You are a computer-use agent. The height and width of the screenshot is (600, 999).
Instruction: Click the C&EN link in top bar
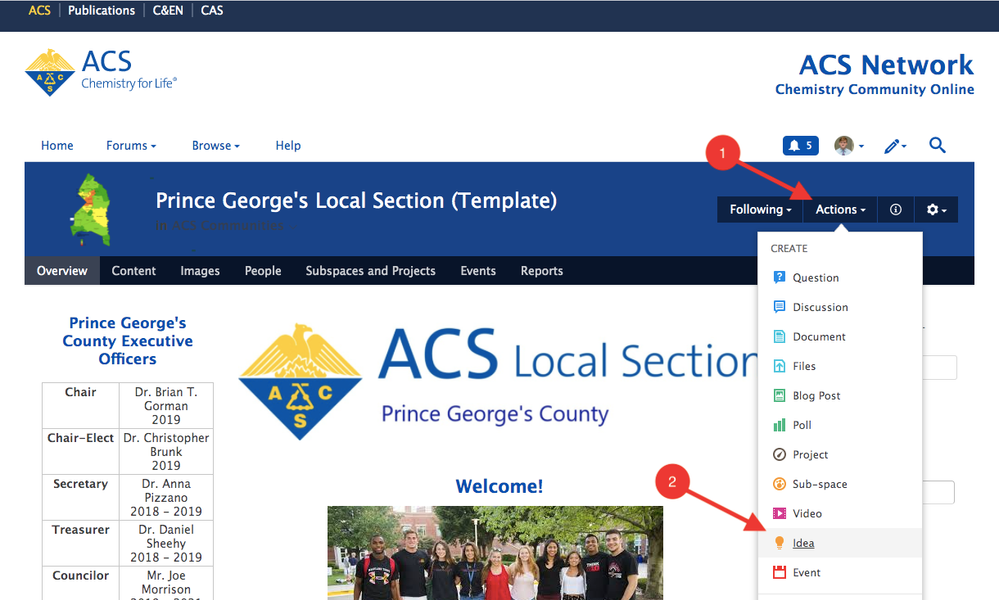tap(168, 11)
